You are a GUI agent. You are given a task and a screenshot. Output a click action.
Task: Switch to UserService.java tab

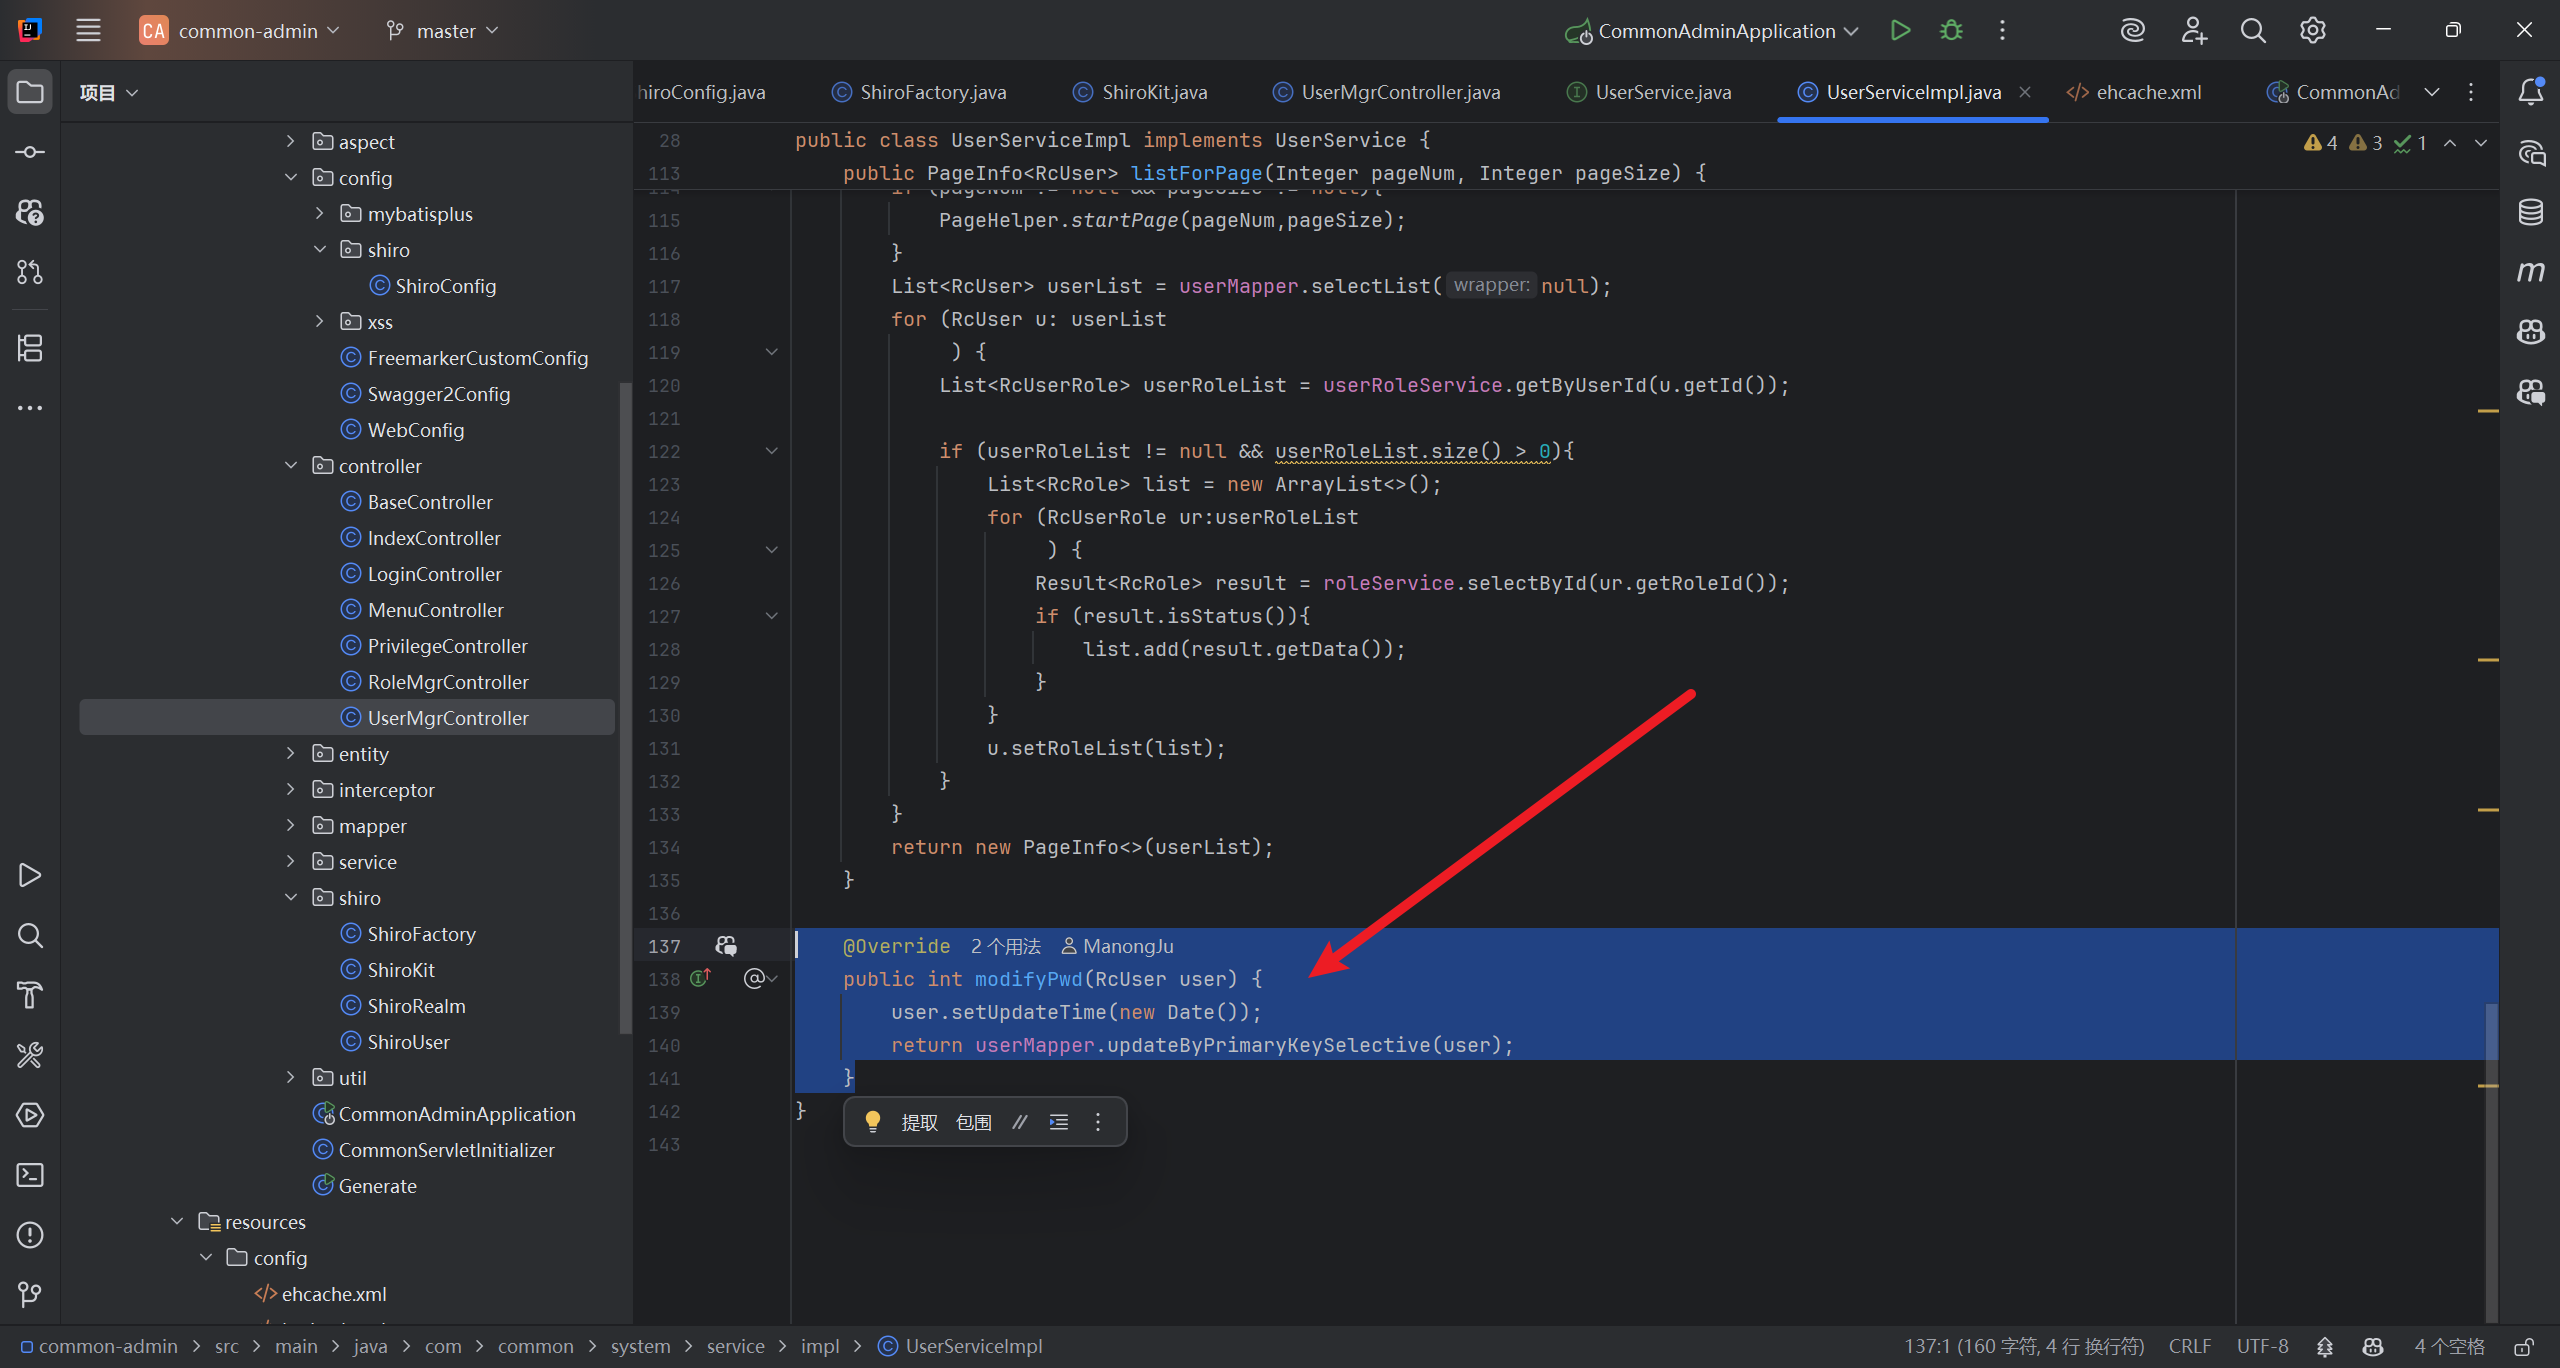point(1649,92)
